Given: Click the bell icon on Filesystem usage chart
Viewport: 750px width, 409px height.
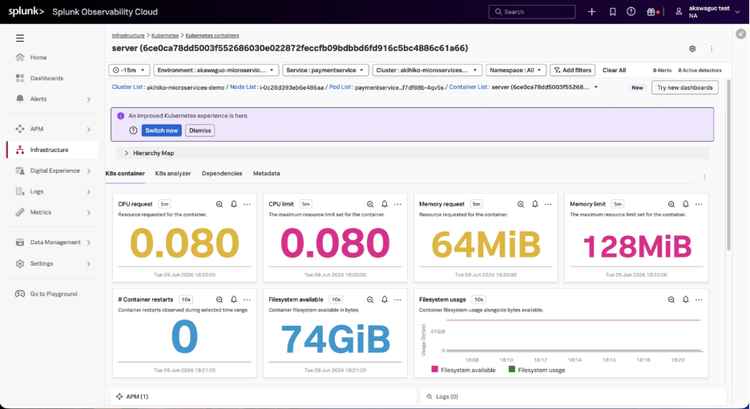Looking at the screenshot, I should coord(685,299).
